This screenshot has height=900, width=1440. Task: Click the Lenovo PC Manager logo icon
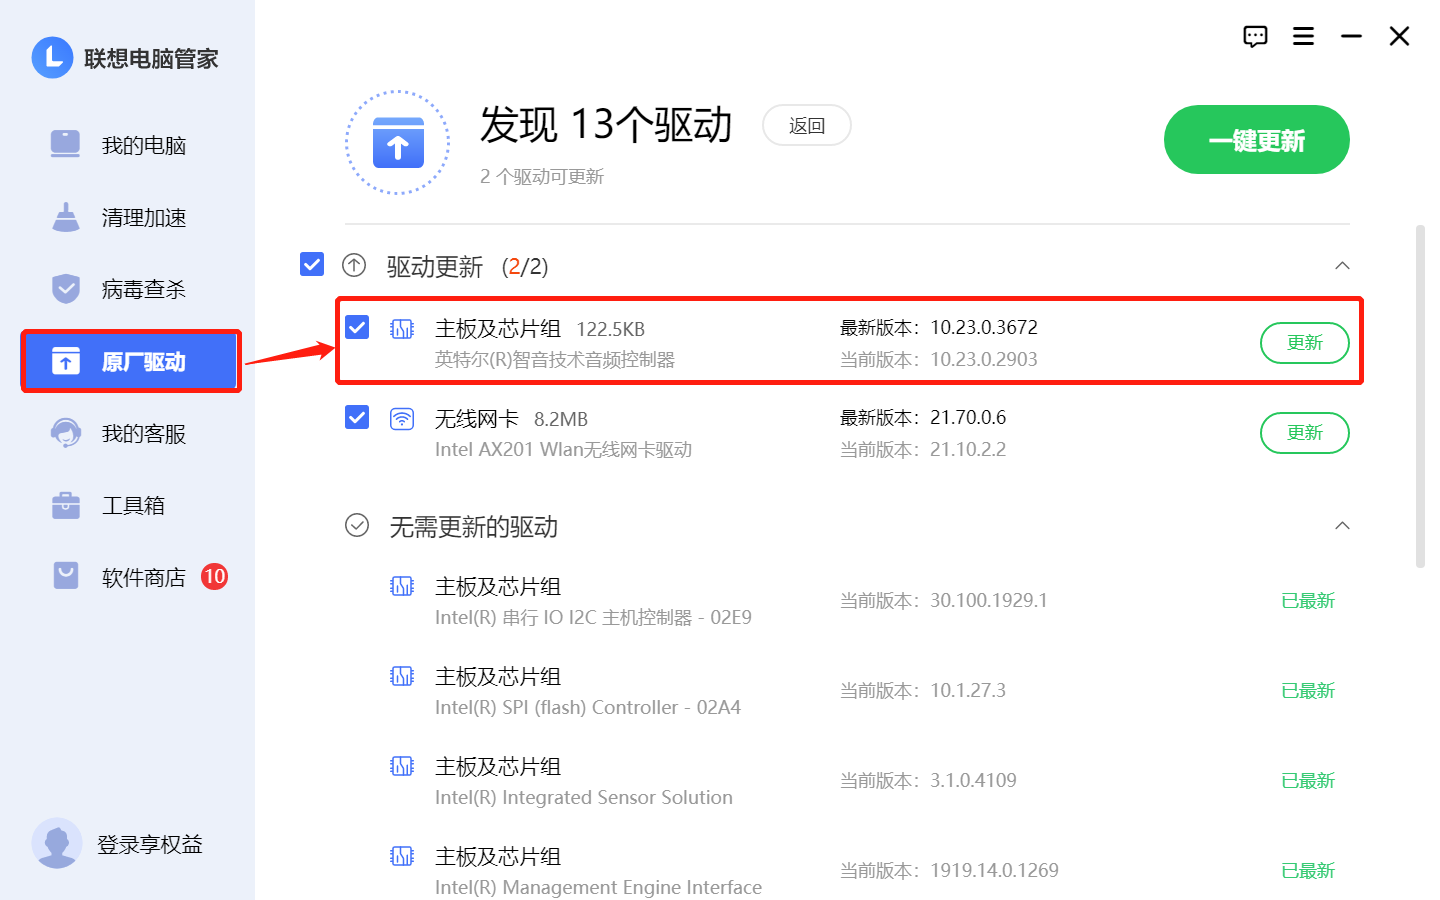(x=52, y=58)
